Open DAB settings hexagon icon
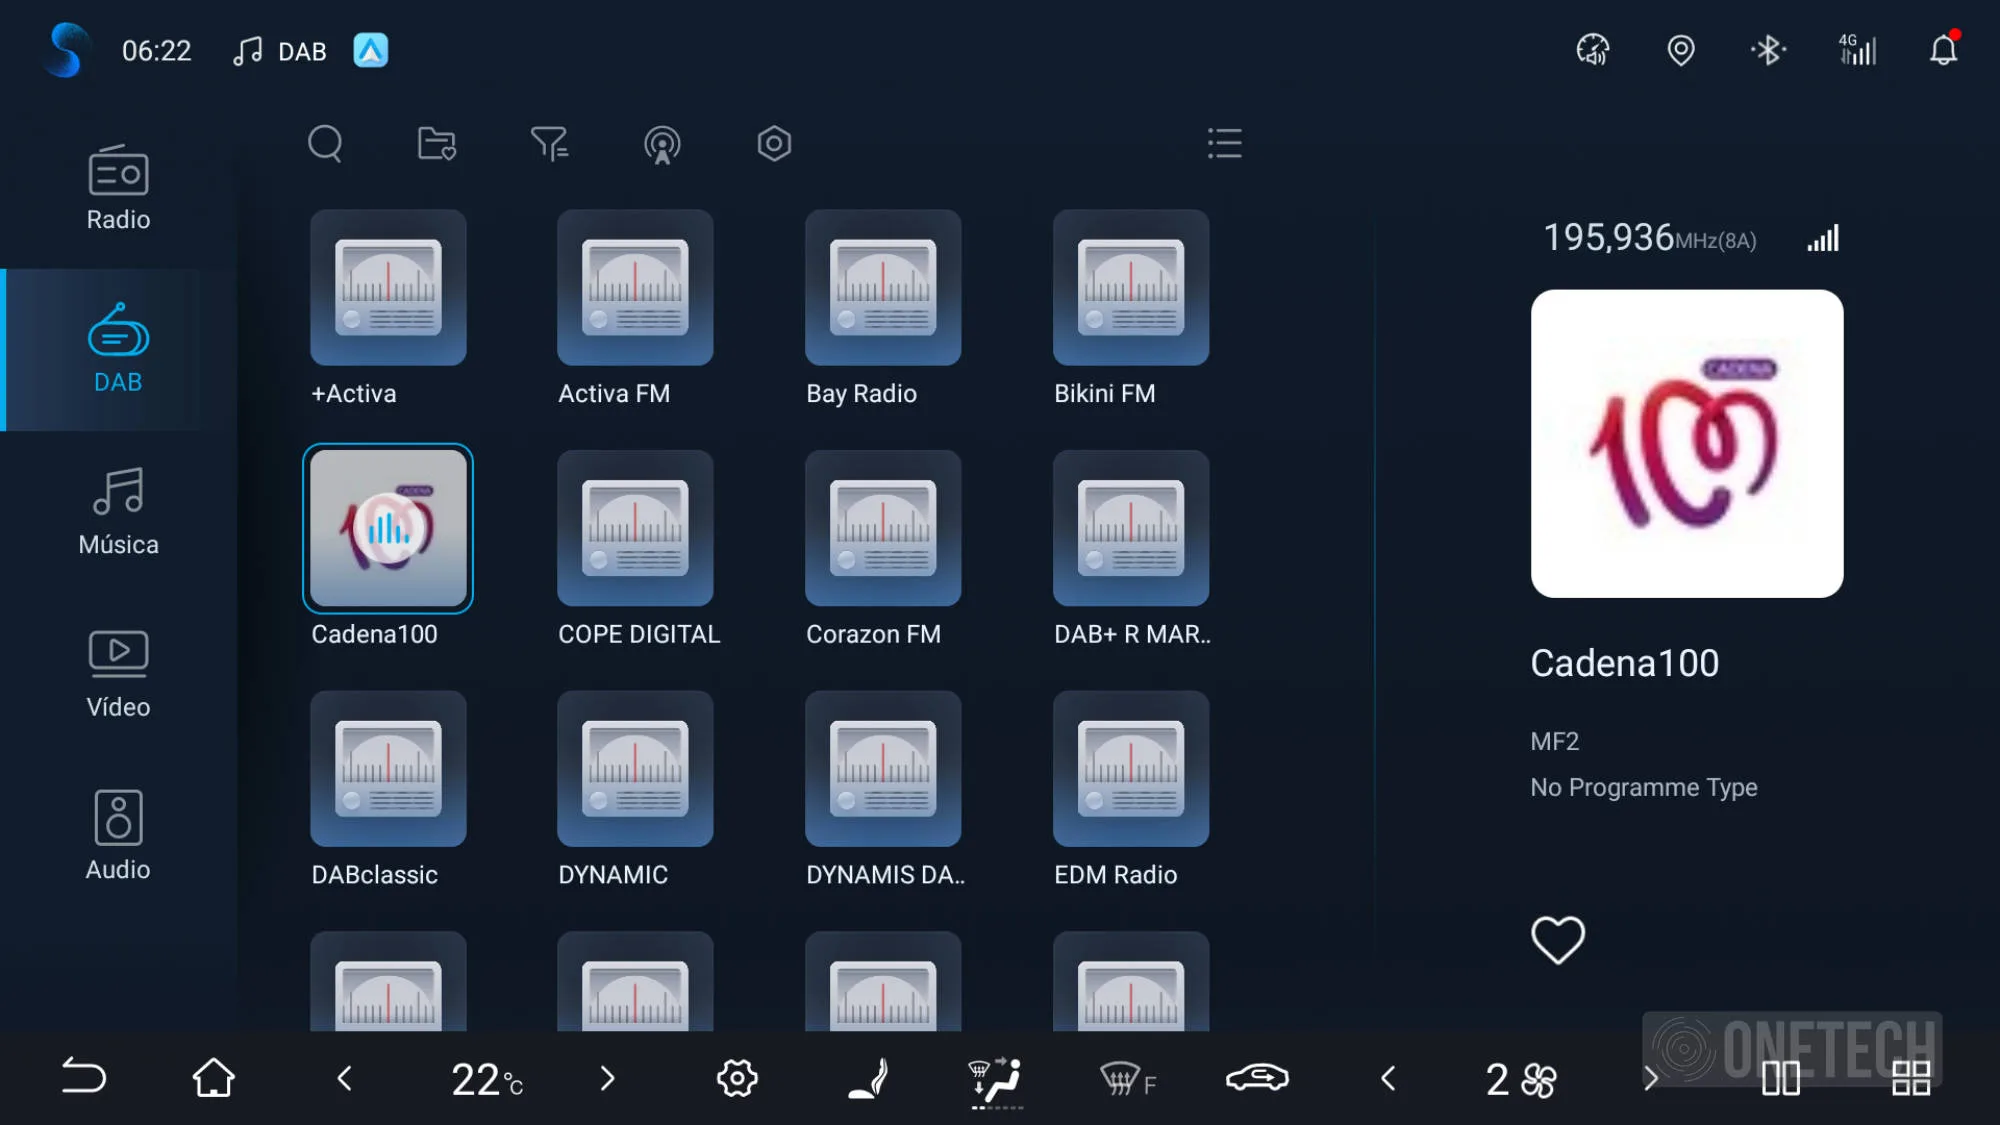The width and height of the screenshot is (2000, 1125). pyautogui.click(x=774, y=144)
